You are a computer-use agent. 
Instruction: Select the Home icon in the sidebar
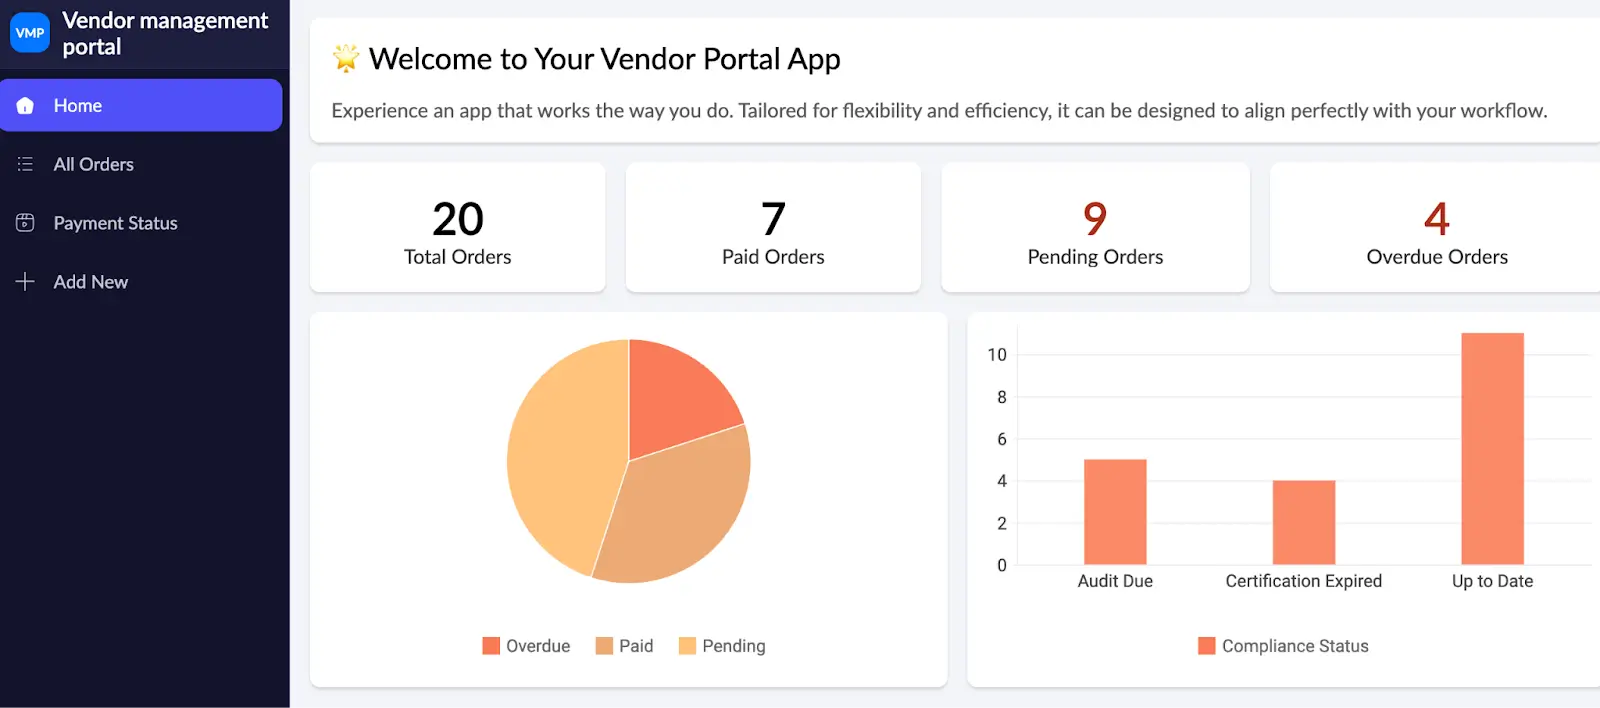[24, 105]
